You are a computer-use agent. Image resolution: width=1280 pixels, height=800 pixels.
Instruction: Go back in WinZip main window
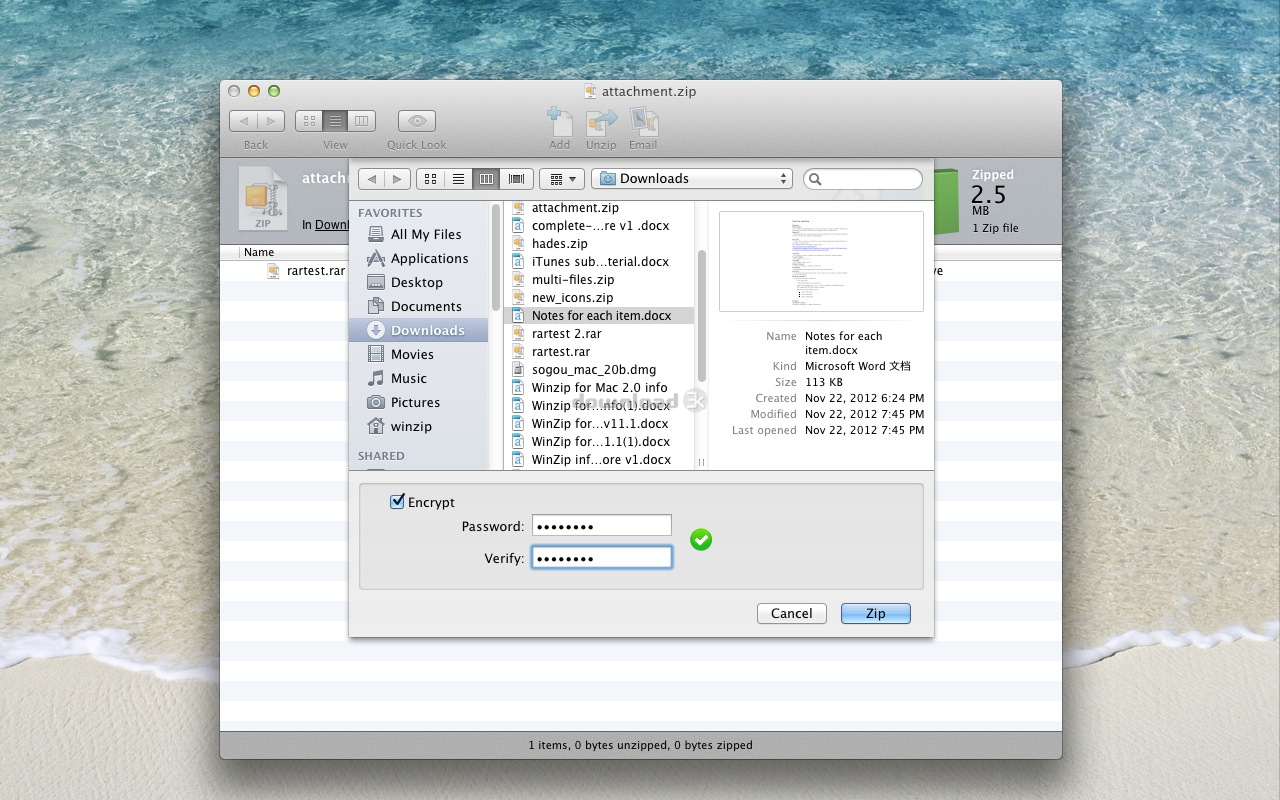point(243,121)
